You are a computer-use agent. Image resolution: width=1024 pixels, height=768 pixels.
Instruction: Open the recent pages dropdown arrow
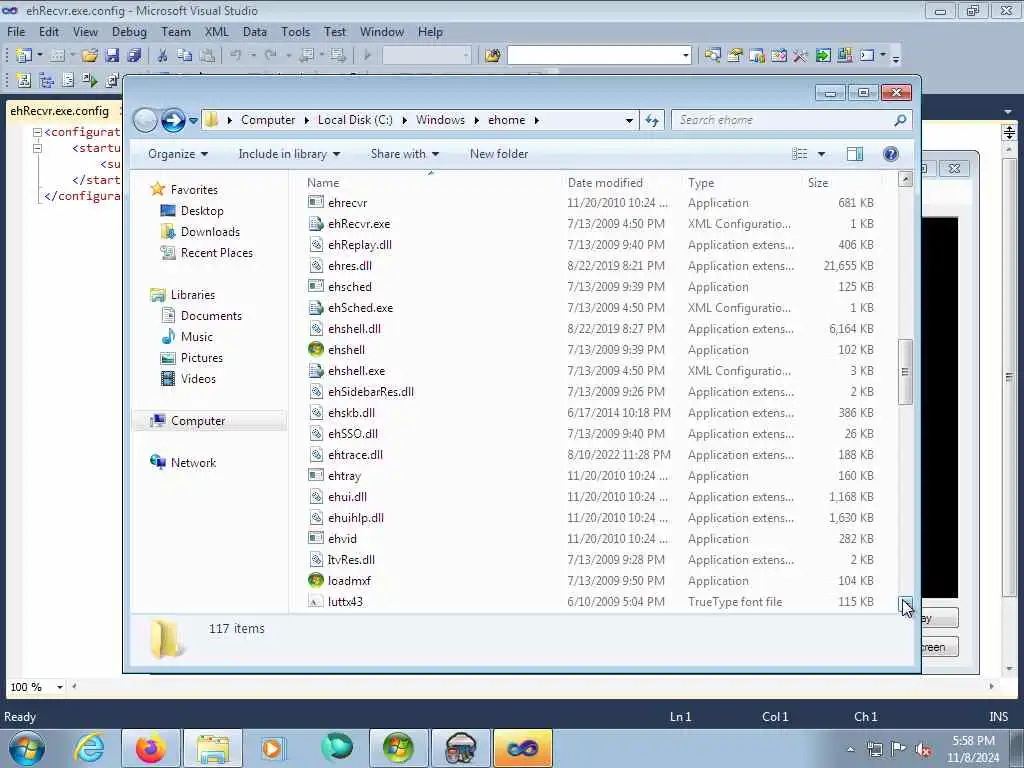click(193, 121)
